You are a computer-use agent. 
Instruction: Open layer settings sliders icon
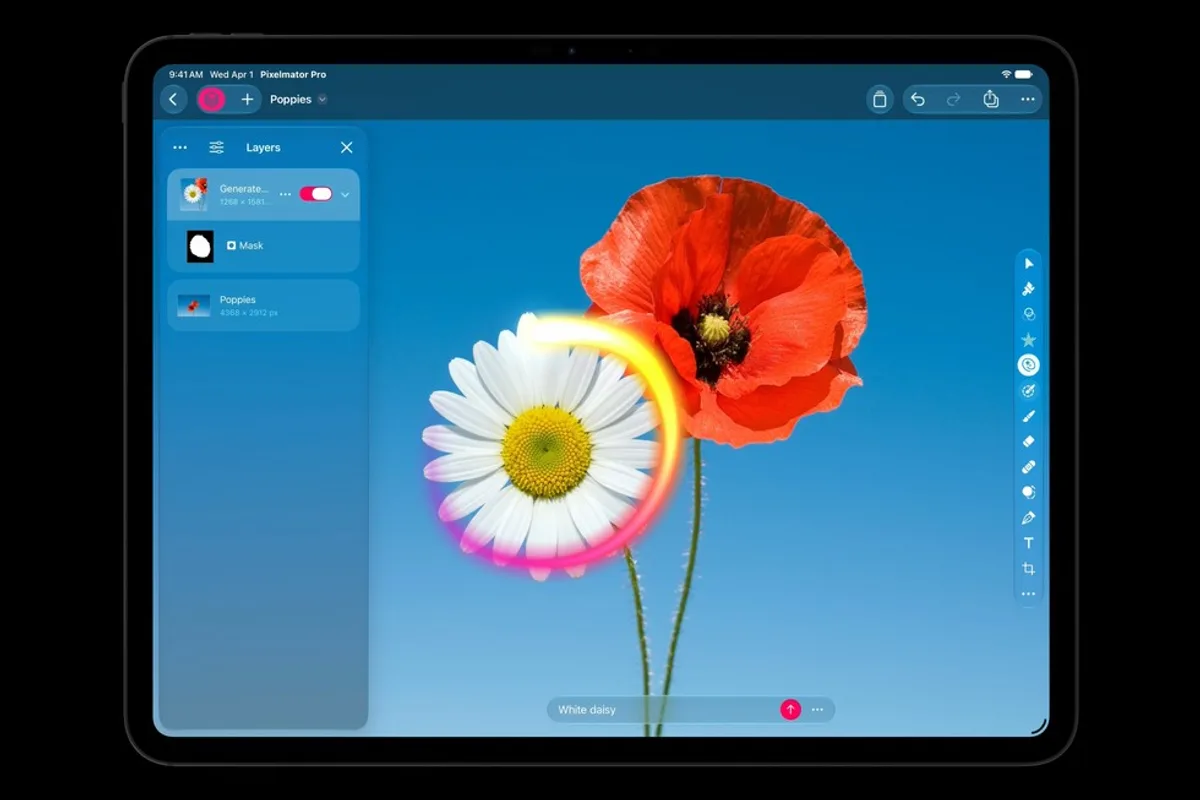pyautogui.click(x=216, y=147)
